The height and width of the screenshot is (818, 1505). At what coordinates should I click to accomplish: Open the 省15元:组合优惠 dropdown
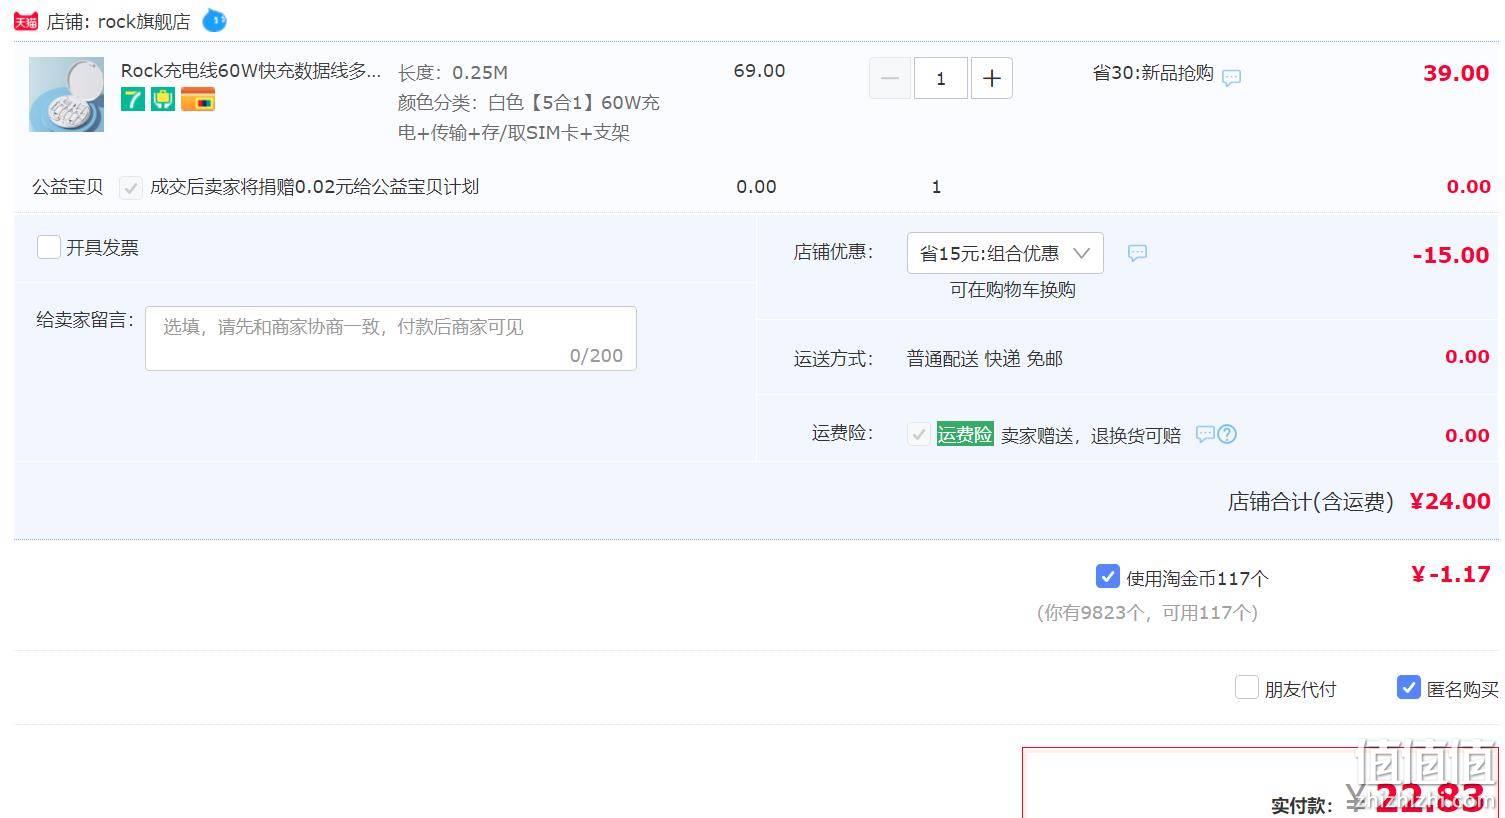[x=1005, y=253]
